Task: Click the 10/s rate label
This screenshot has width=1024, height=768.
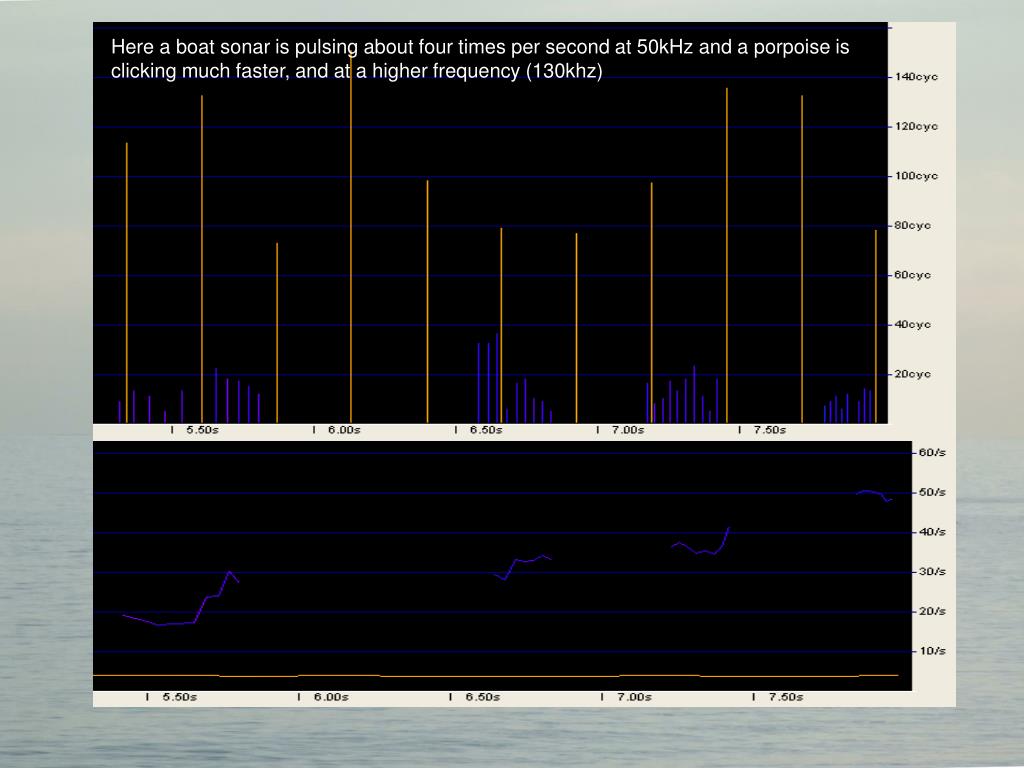Action: 932,651
